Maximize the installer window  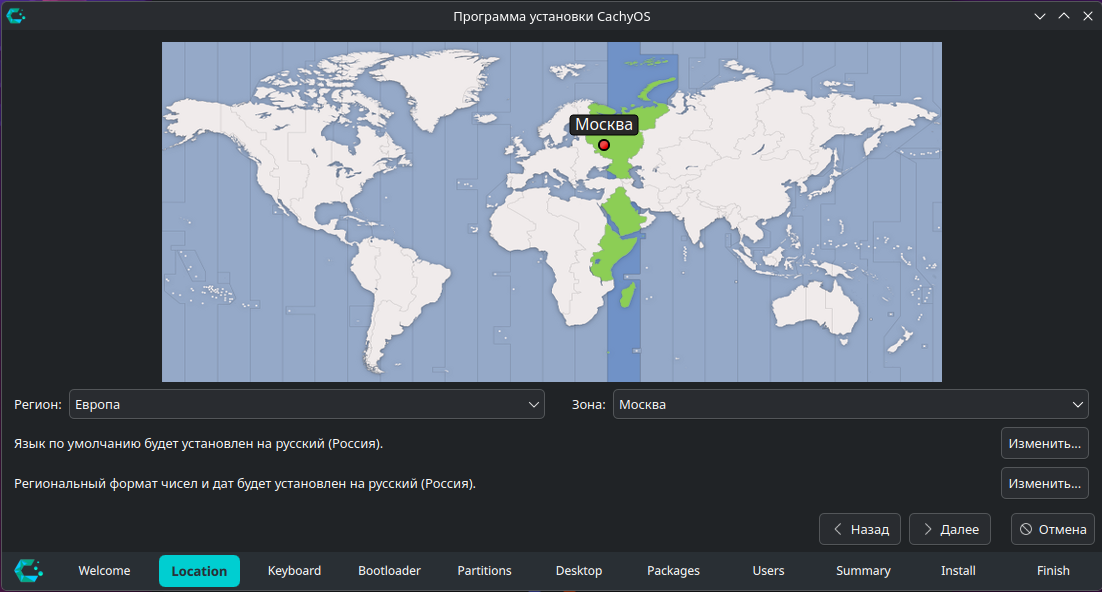[x=1064, y=16]
